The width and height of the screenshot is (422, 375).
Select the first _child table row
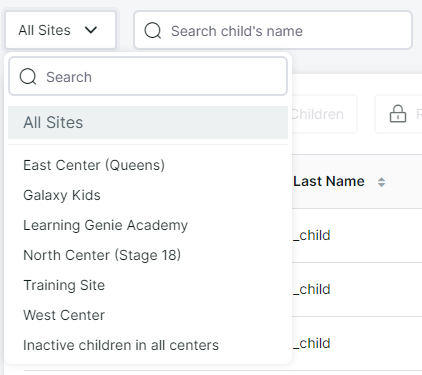pos(357,235)
